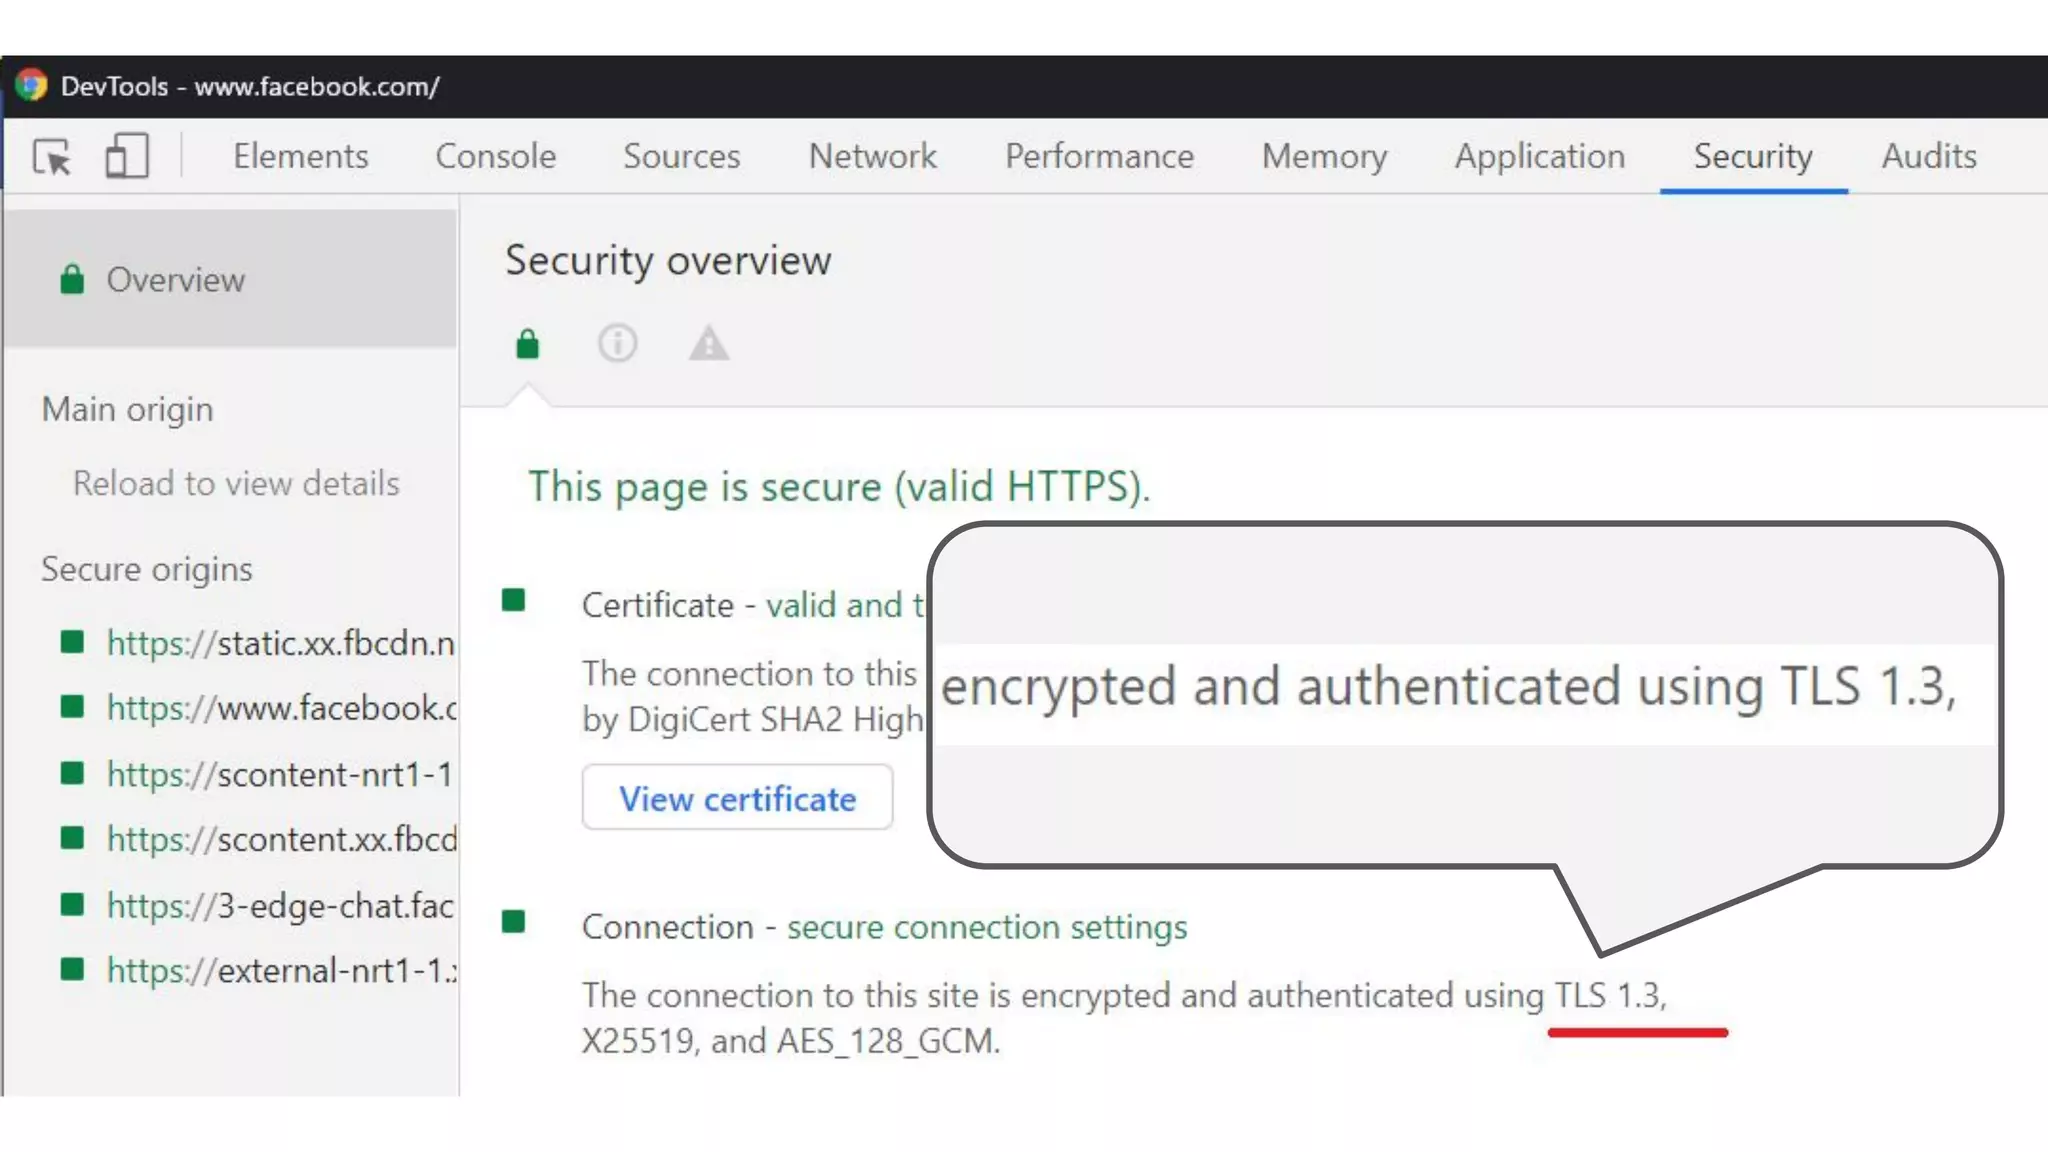Select the Overview sidebar item
Viewport: 2048px width, 1152px height.
175,280
